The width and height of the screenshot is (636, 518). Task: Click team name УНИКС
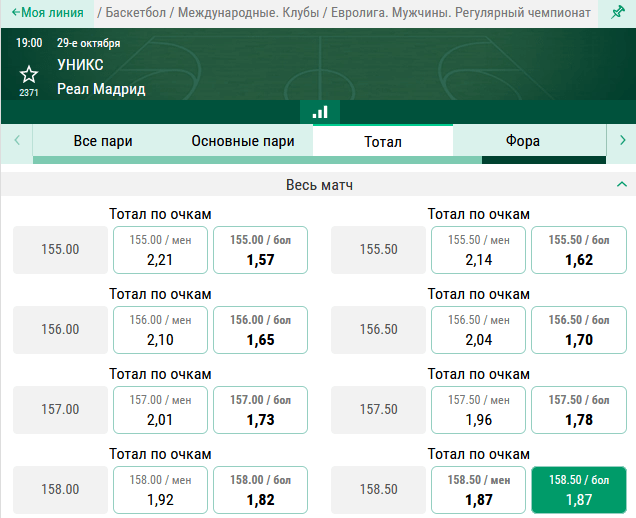click(80, 65)
